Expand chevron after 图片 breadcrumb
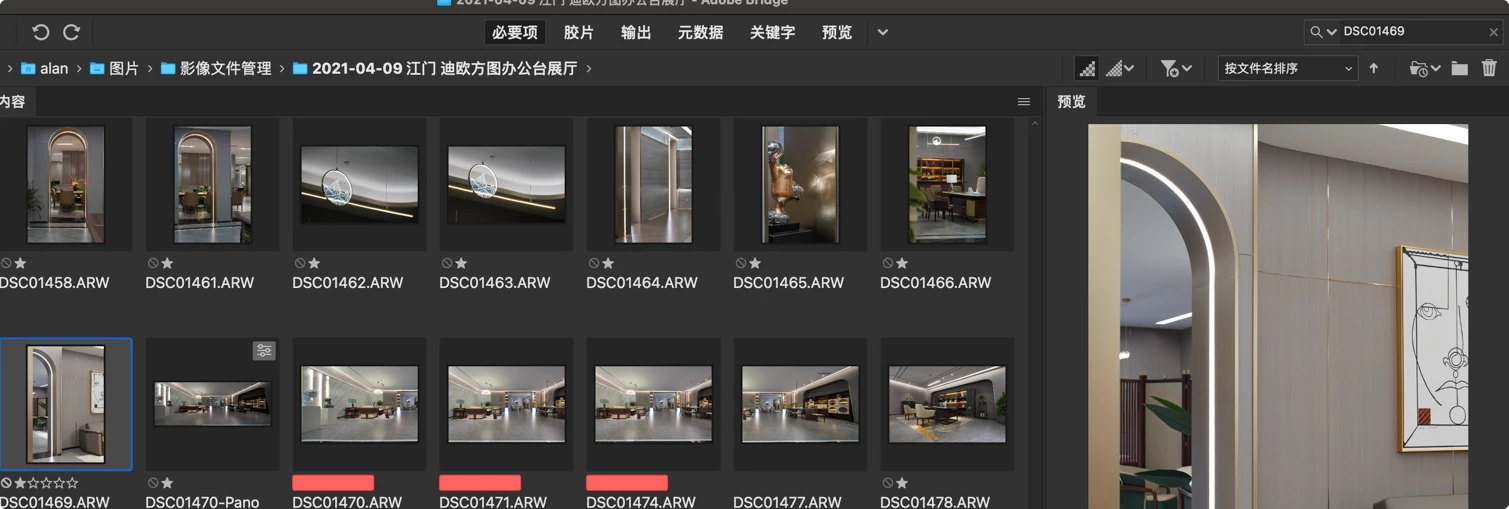Screen dimensions: 1509x509 tap(150, 68)
